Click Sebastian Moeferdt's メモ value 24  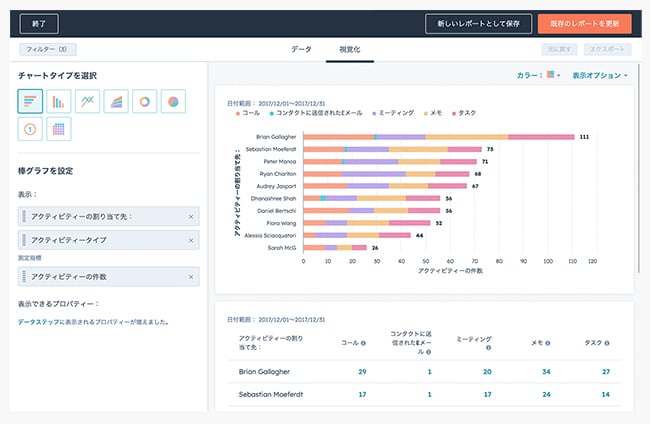546,395
